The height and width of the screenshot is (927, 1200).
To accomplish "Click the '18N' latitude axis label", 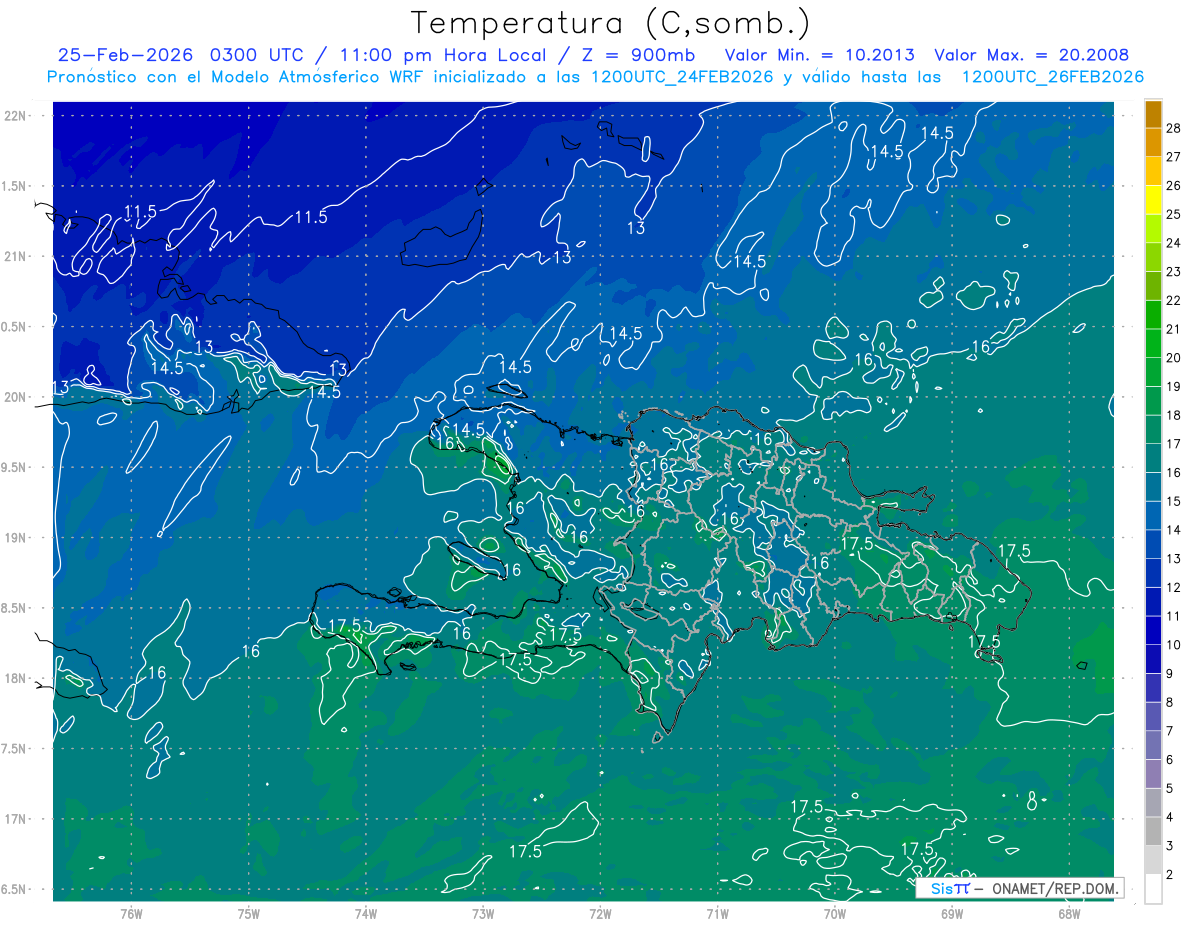I will (17, 678).
